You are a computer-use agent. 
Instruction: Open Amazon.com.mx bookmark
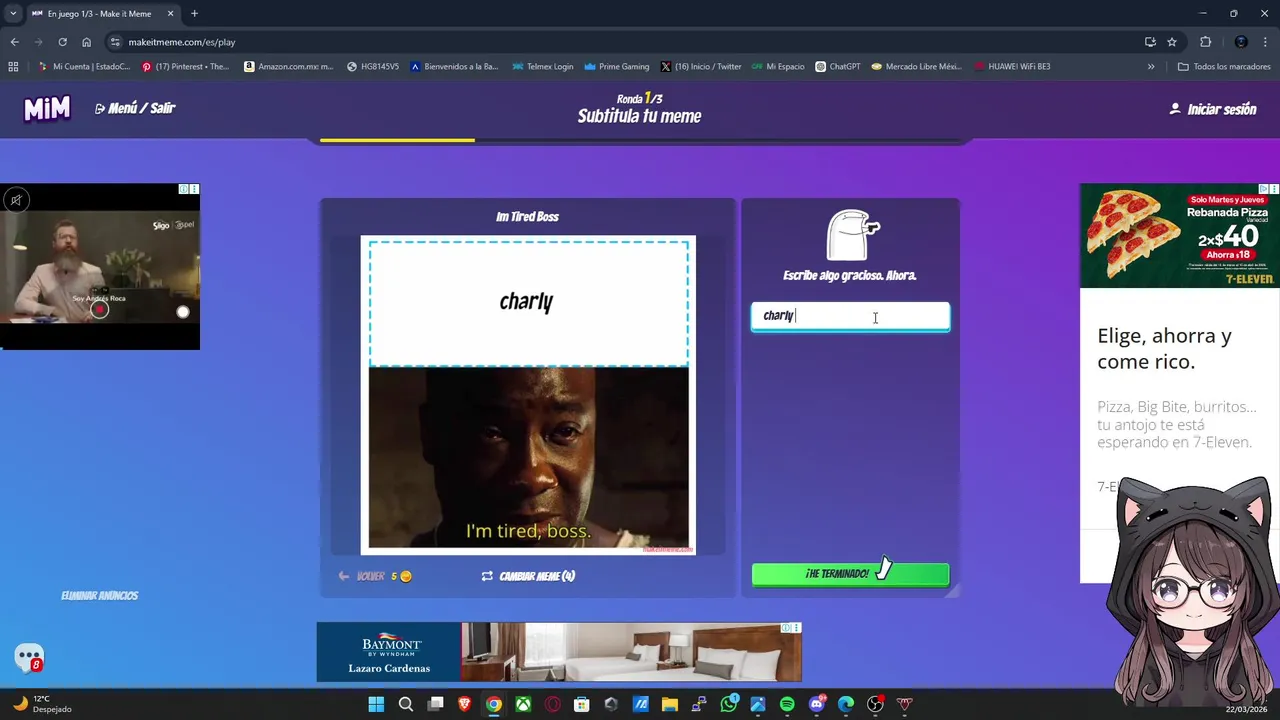point(289,67)
